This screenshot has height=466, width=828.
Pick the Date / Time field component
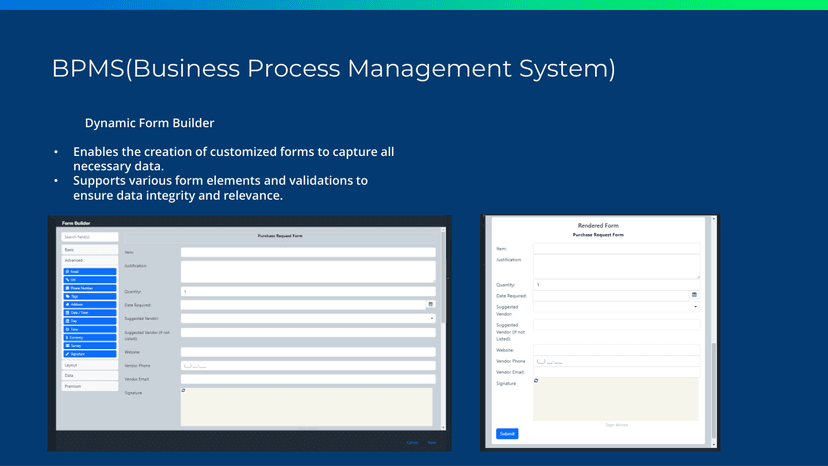click(89, 313)
